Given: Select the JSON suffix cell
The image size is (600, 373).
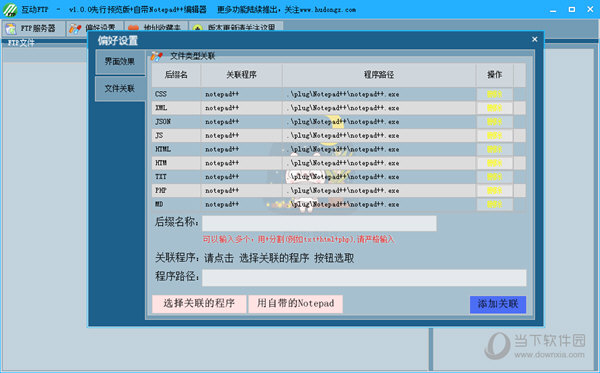Looking at the screenshot, I should [x=176, y=122].
